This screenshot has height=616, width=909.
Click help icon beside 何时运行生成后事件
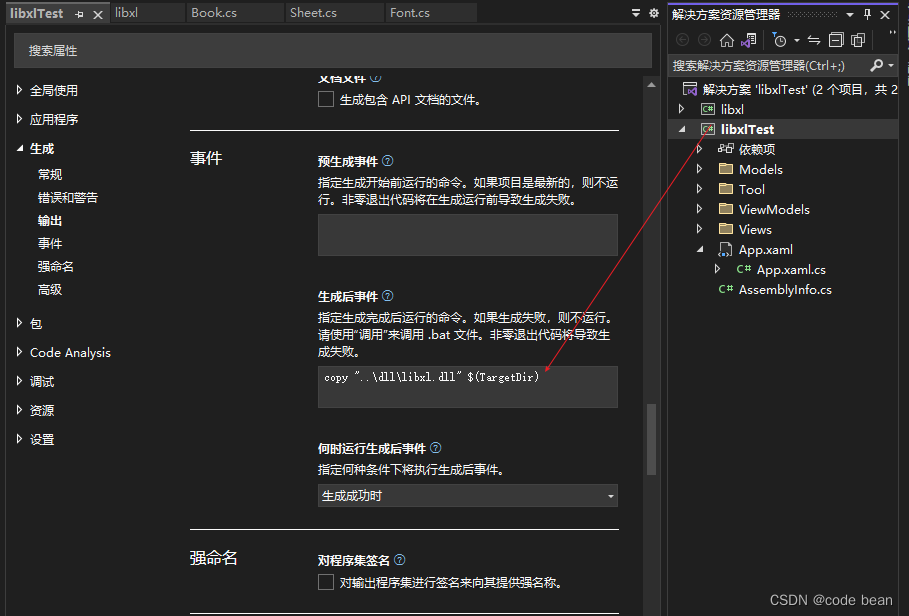436,448
